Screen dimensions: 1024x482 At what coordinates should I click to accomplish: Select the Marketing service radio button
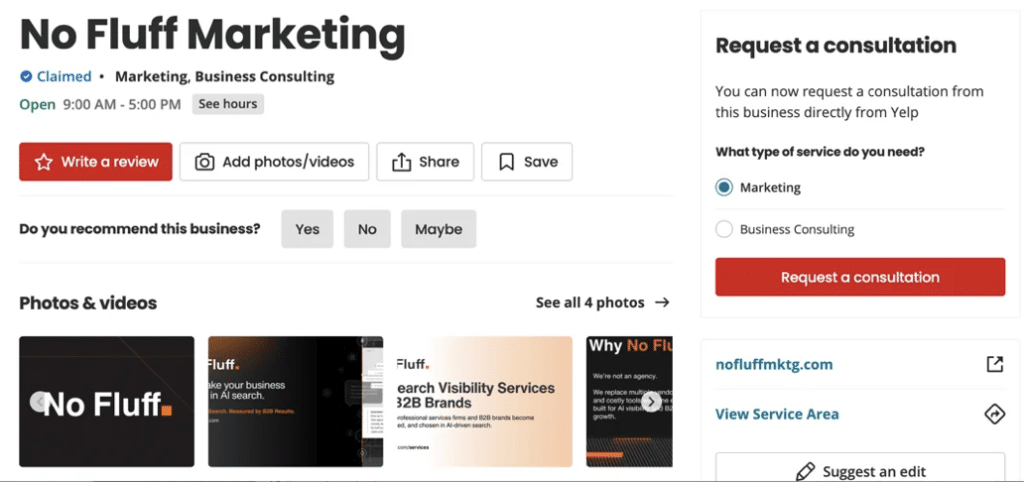724,187
